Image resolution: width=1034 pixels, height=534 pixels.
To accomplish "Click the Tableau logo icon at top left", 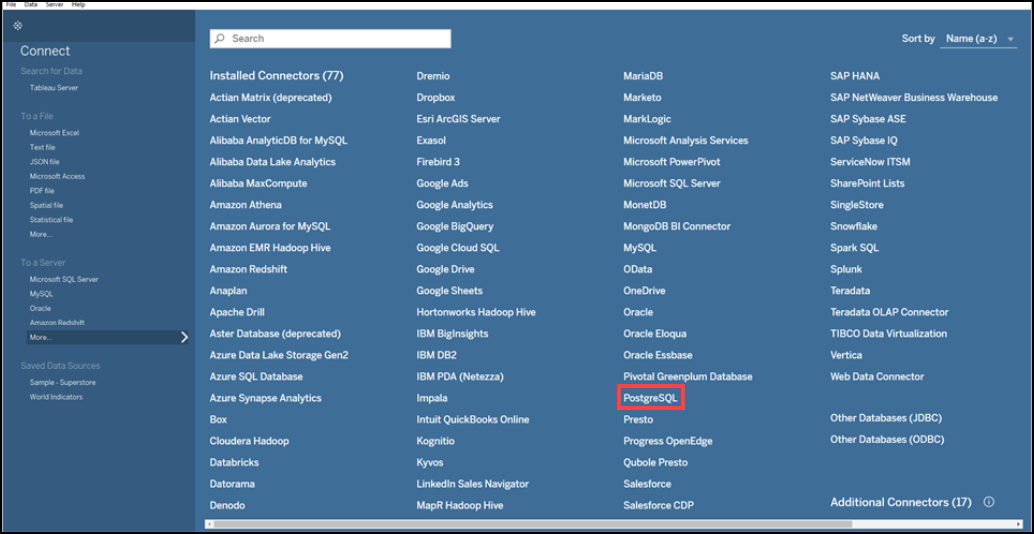I will click(x=18, y=26).
